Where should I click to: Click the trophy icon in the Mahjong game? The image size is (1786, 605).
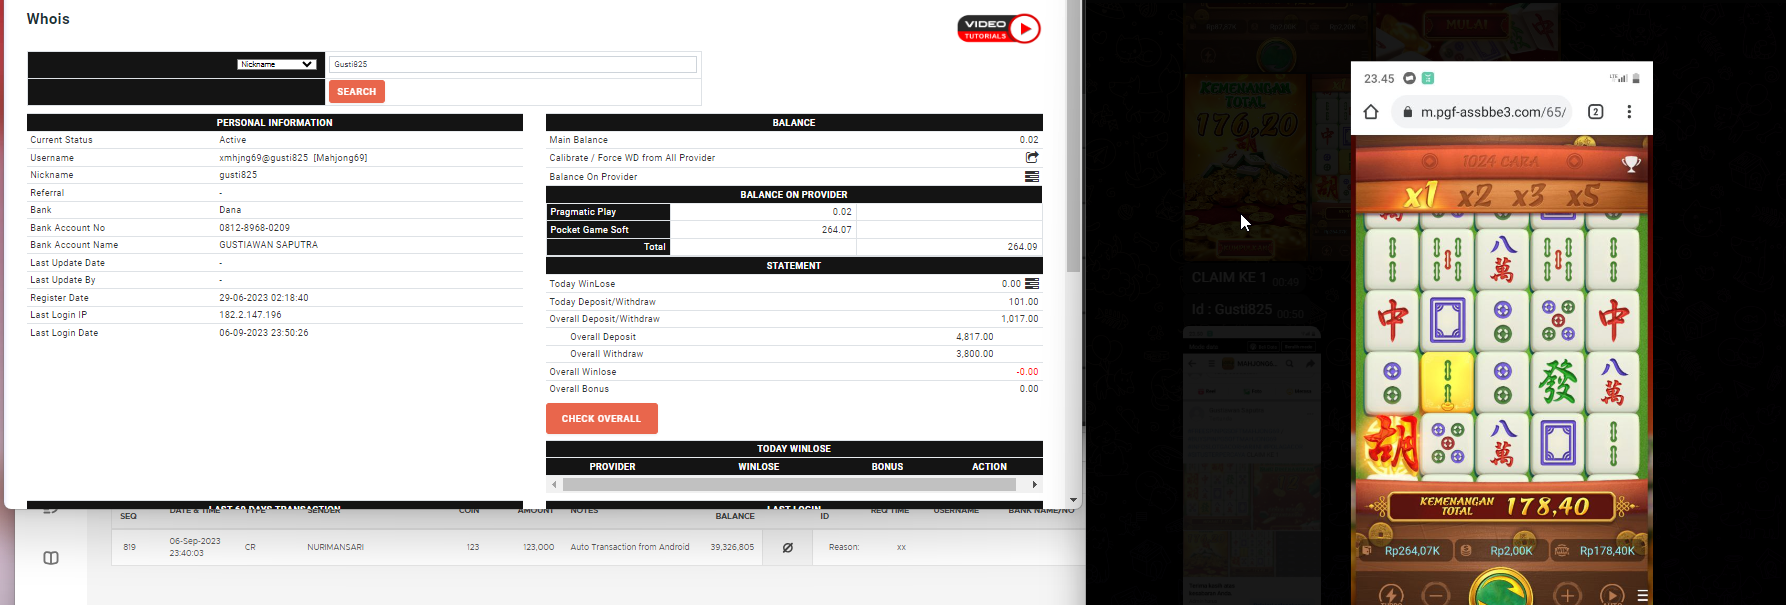(x=1631, y=164)
